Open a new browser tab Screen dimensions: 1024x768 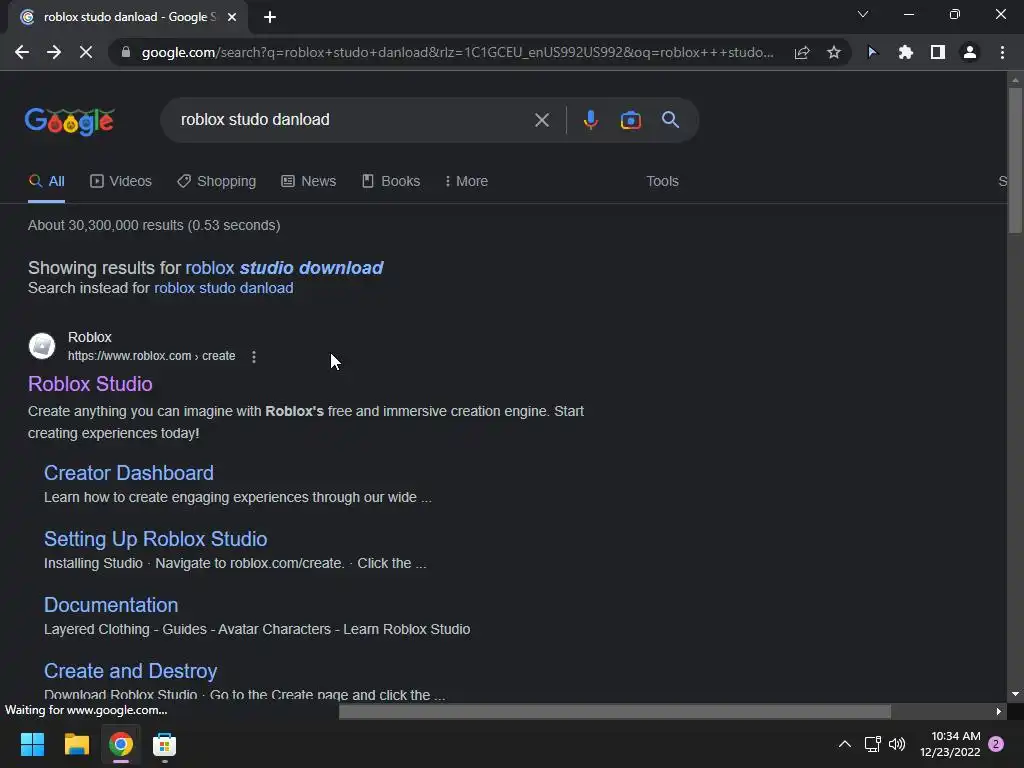pyautogui.click(x=270, y=17)
